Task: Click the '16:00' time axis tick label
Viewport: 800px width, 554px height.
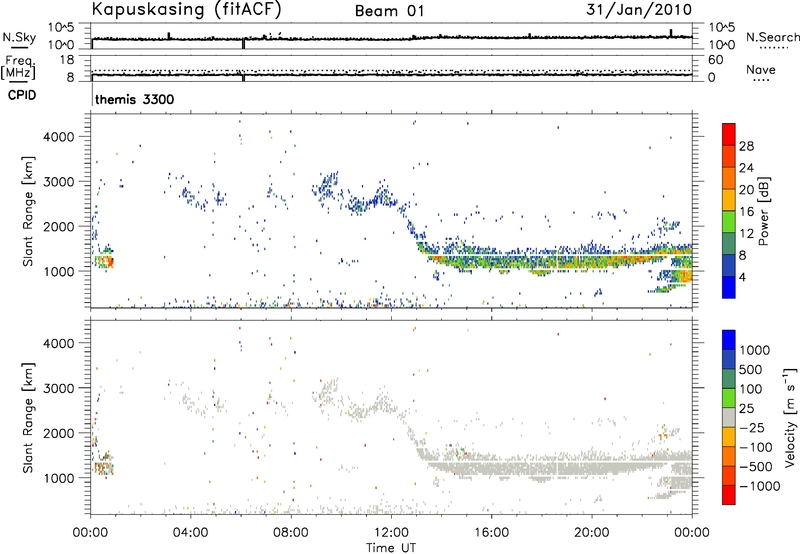Action: point(491,533)
